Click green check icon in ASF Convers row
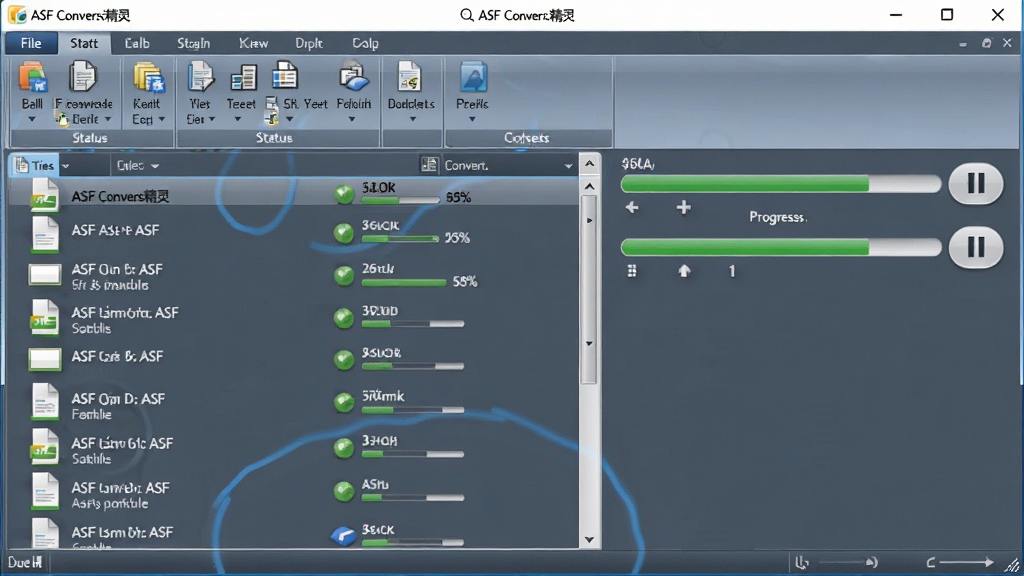Screen dimensions: 1024x576 point(344,194)
